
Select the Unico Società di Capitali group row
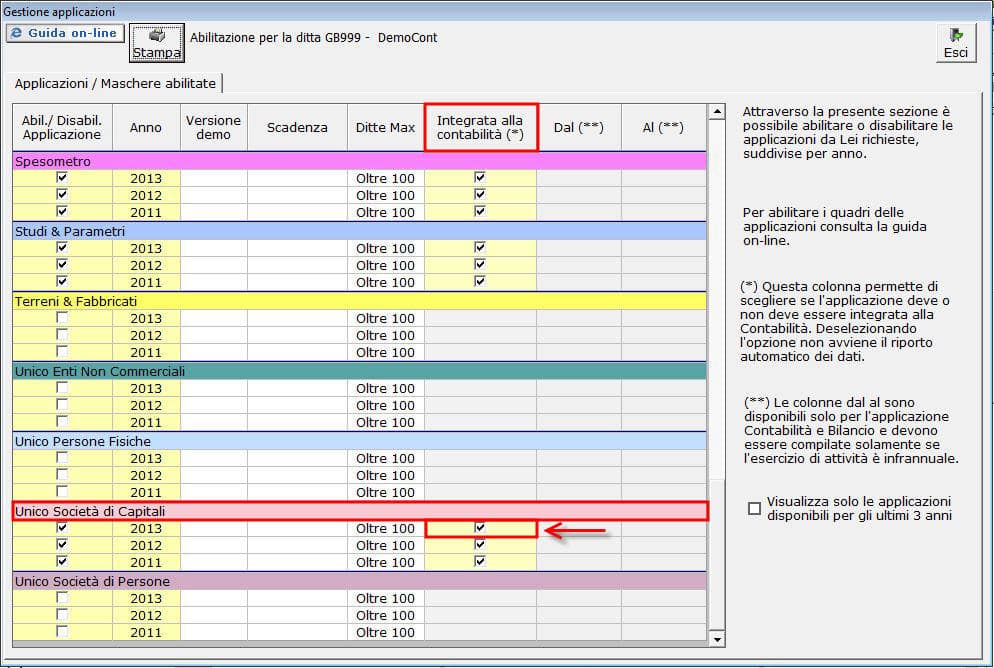360,511
